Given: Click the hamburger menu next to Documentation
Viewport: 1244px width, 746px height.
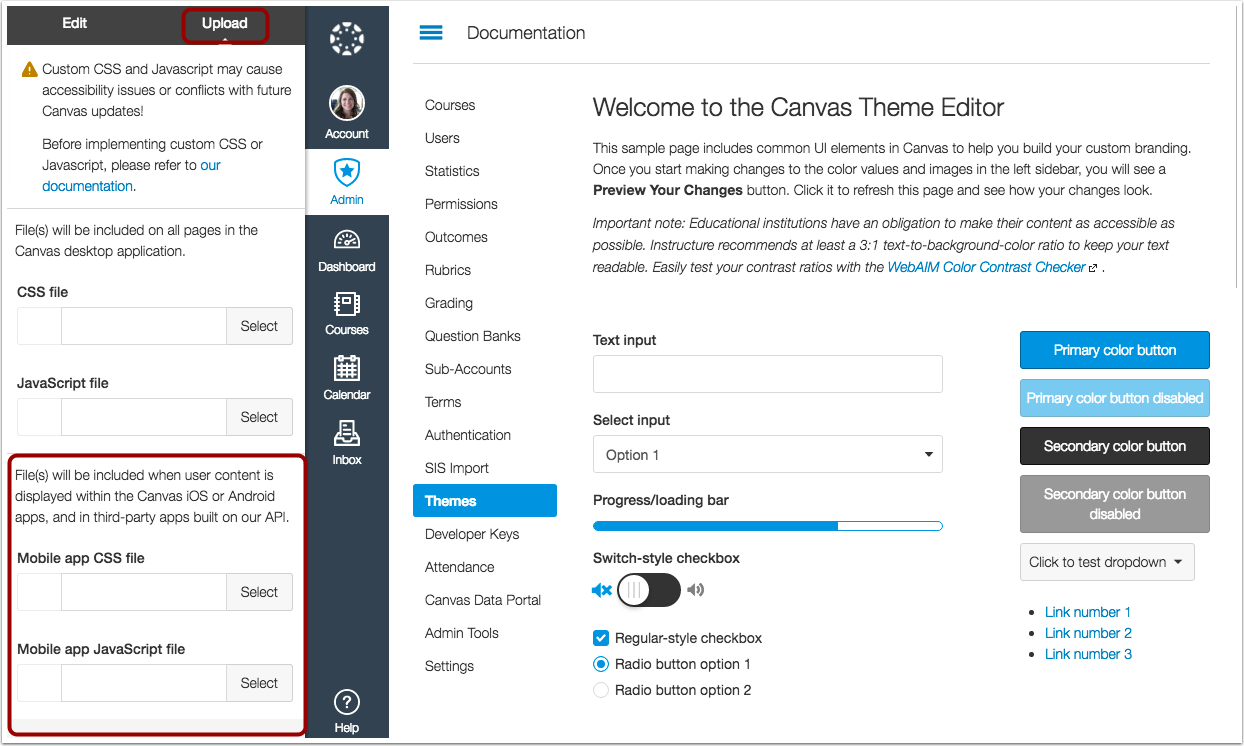Looking at the screenshot, I should click(430, 31).
